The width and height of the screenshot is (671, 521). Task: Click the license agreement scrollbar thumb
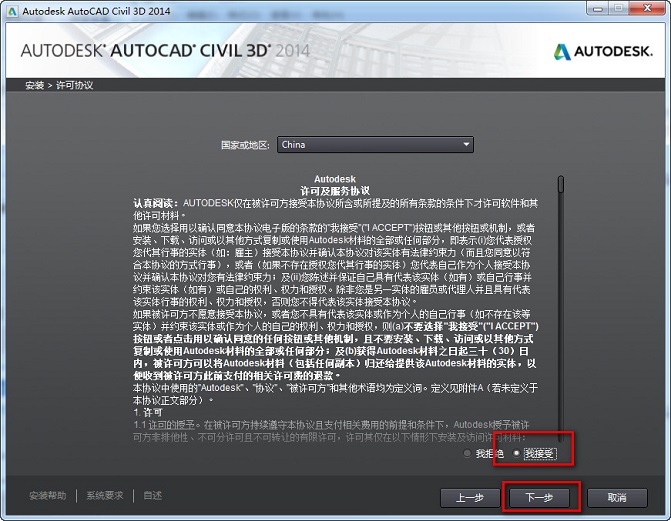[561, 184]
